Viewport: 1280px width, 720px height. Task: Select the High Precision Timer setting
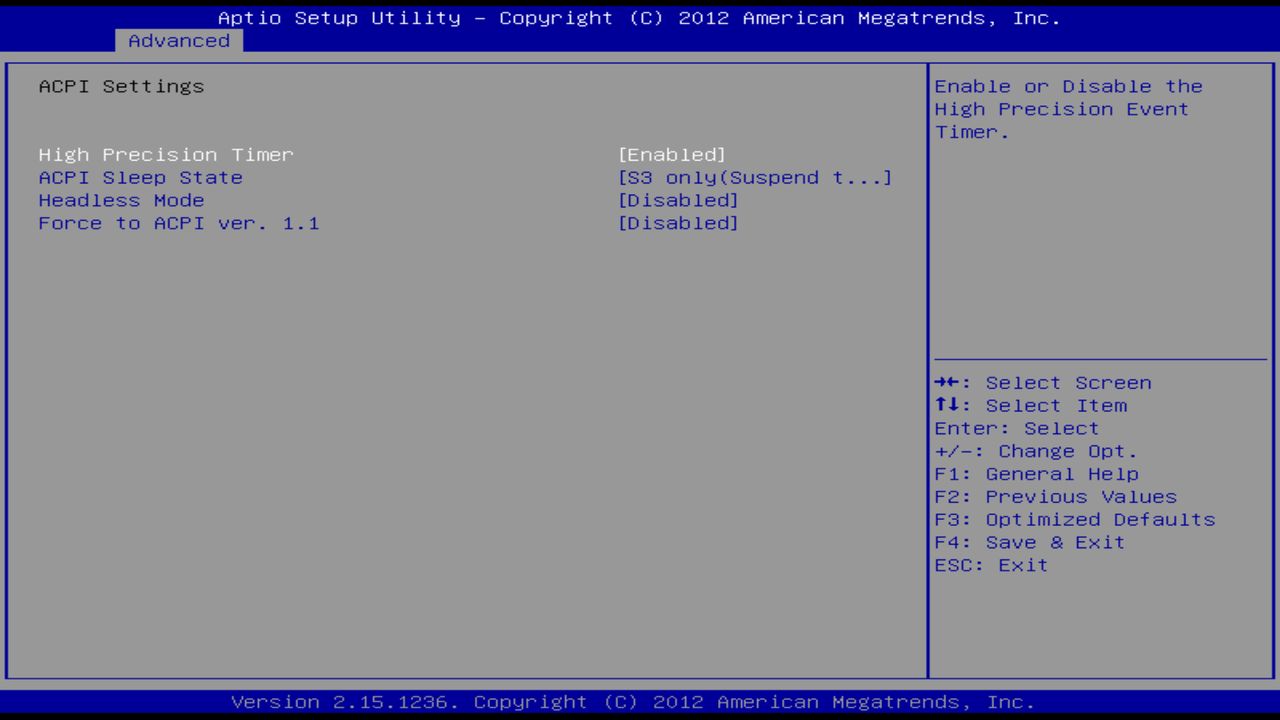[165, 154]
